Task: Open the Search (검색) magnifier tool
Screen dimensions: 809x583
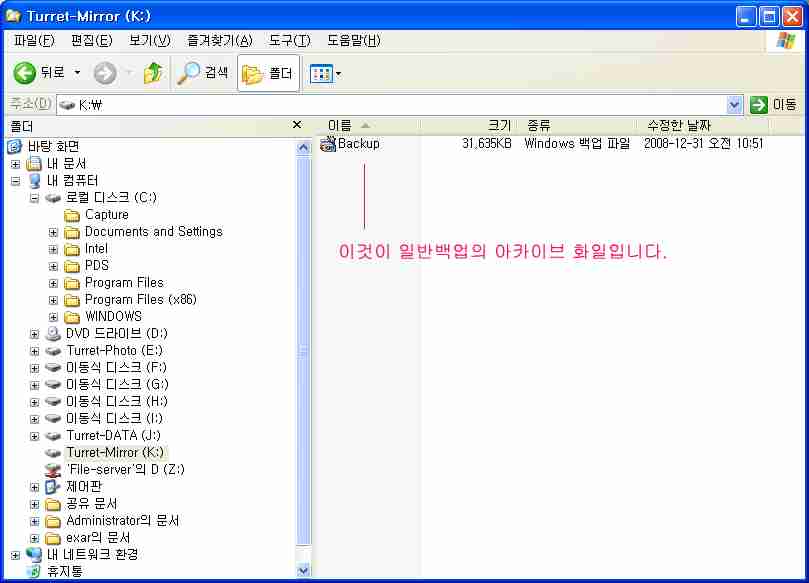Action: (x=189, y=73)
